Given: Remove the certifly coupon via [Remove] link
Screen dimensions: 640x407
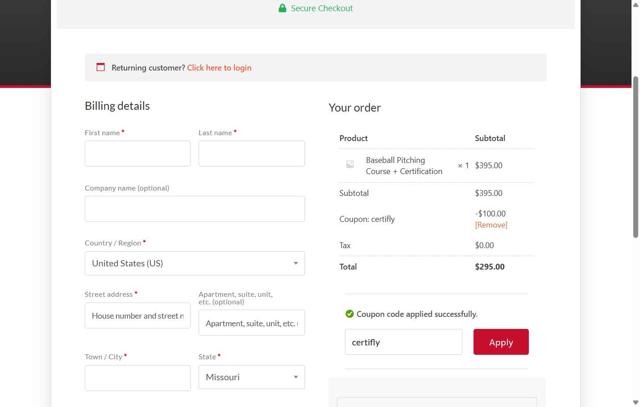Looking at the screenshot, I should pos(491,225).
